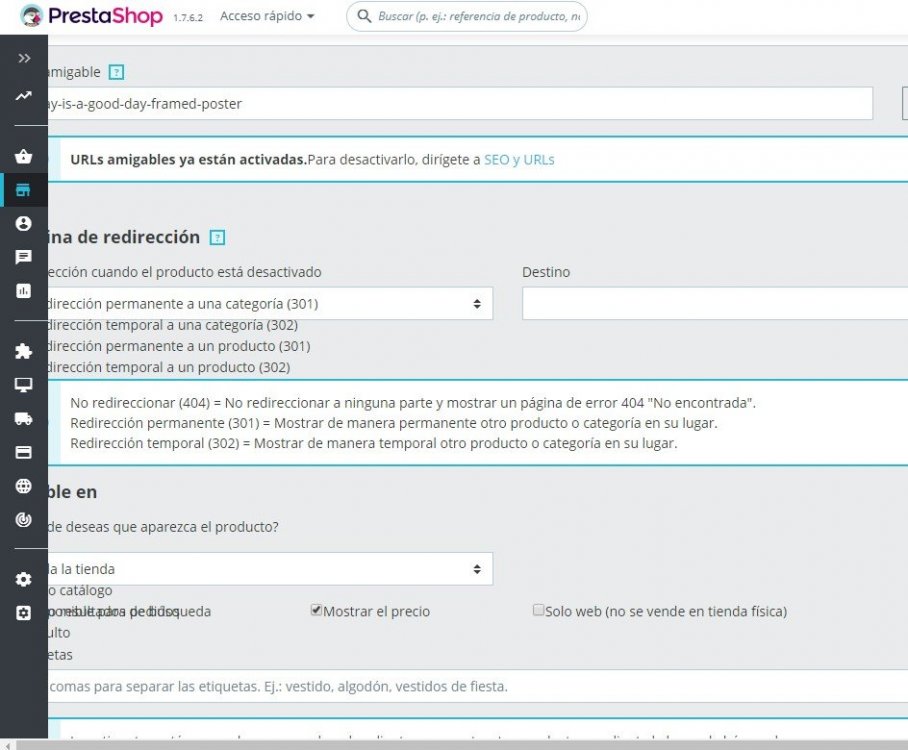
Task: Click inside the product search bar
Action: (x=470, y=16)
